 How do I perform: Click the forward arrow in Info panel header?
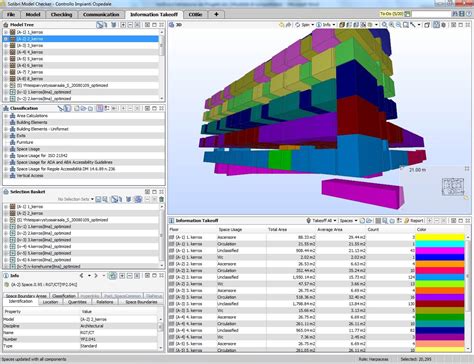[x=96, y=276]
